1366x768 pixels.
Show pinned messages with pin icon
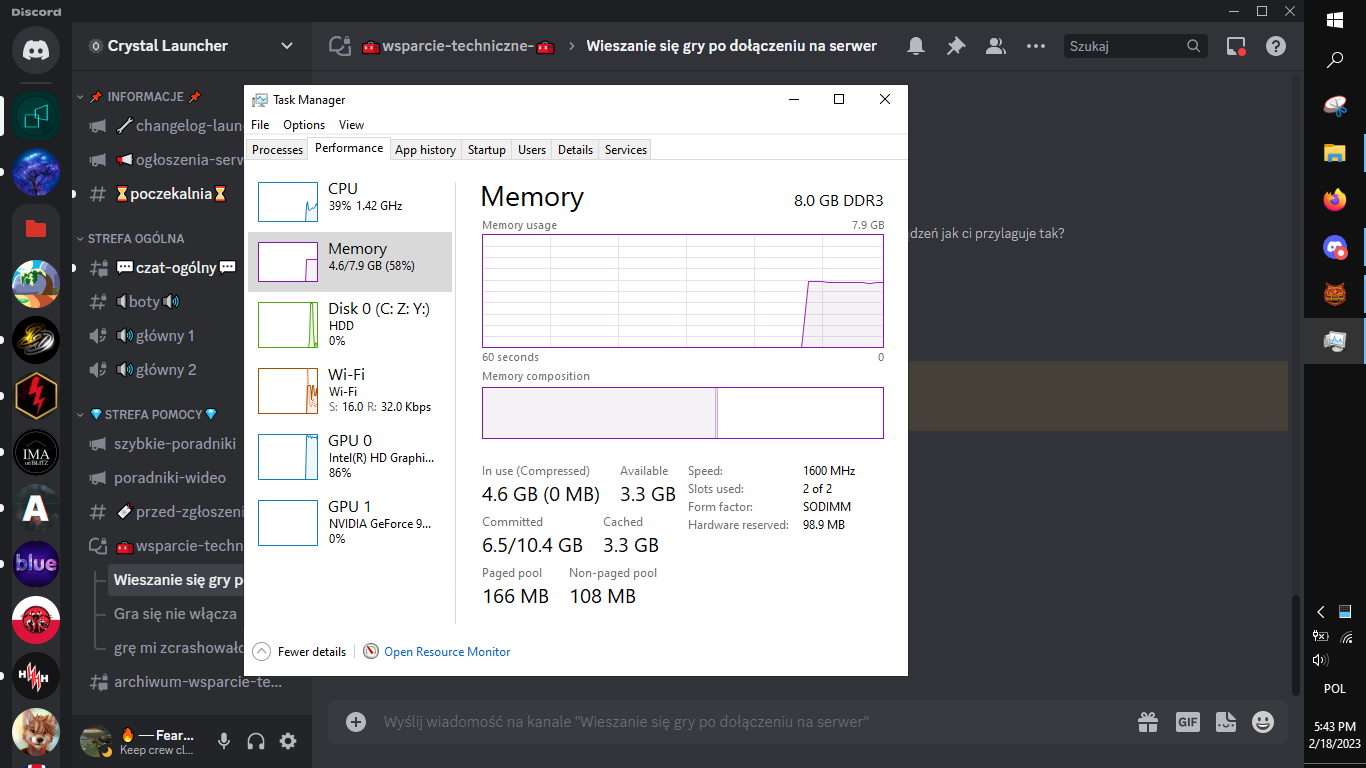[956, 46]
